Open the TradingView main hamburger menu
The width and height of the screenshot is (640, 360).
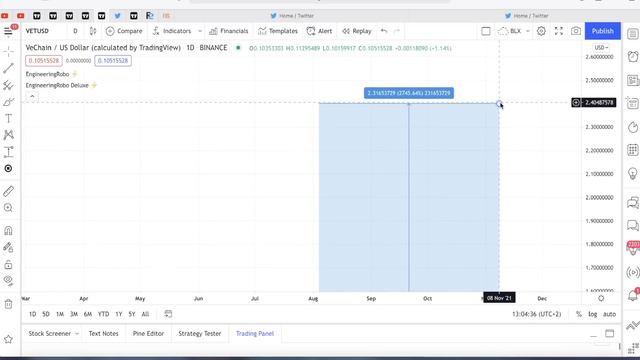tap(8, 31)
